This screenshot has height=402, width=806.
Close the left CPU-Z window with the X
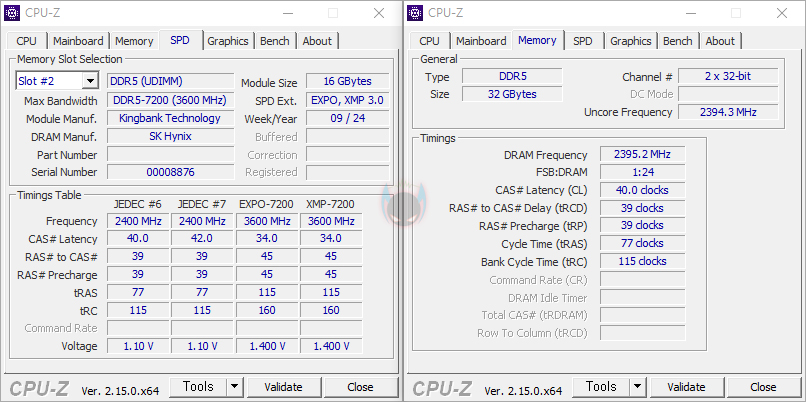pos(379,13)
